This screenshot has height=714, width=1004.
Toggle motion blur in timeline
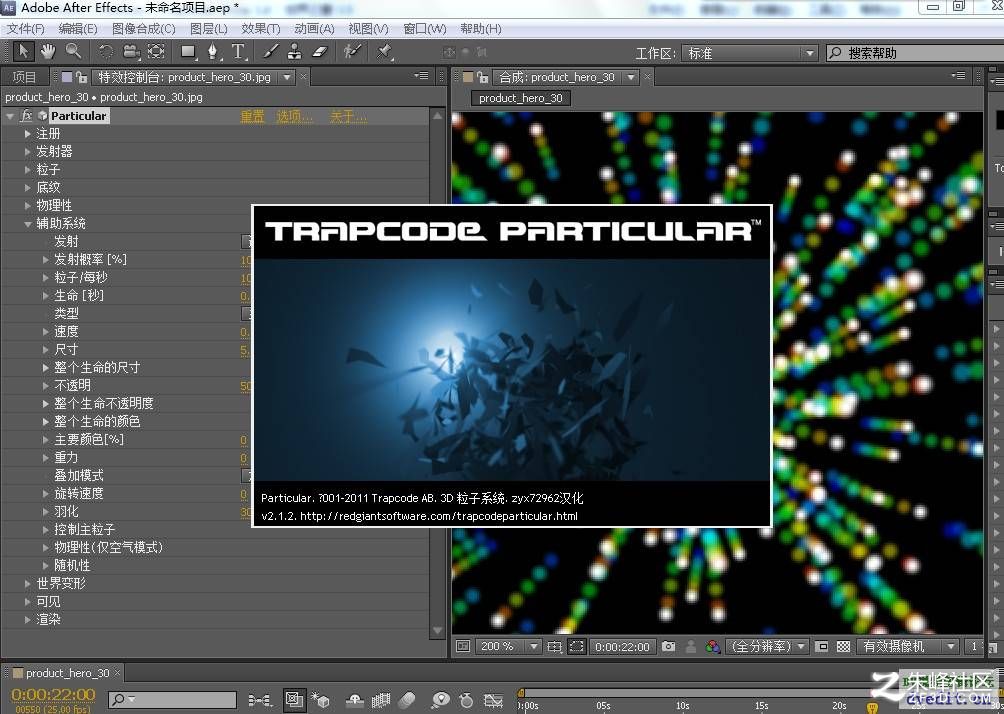point(407,701)
